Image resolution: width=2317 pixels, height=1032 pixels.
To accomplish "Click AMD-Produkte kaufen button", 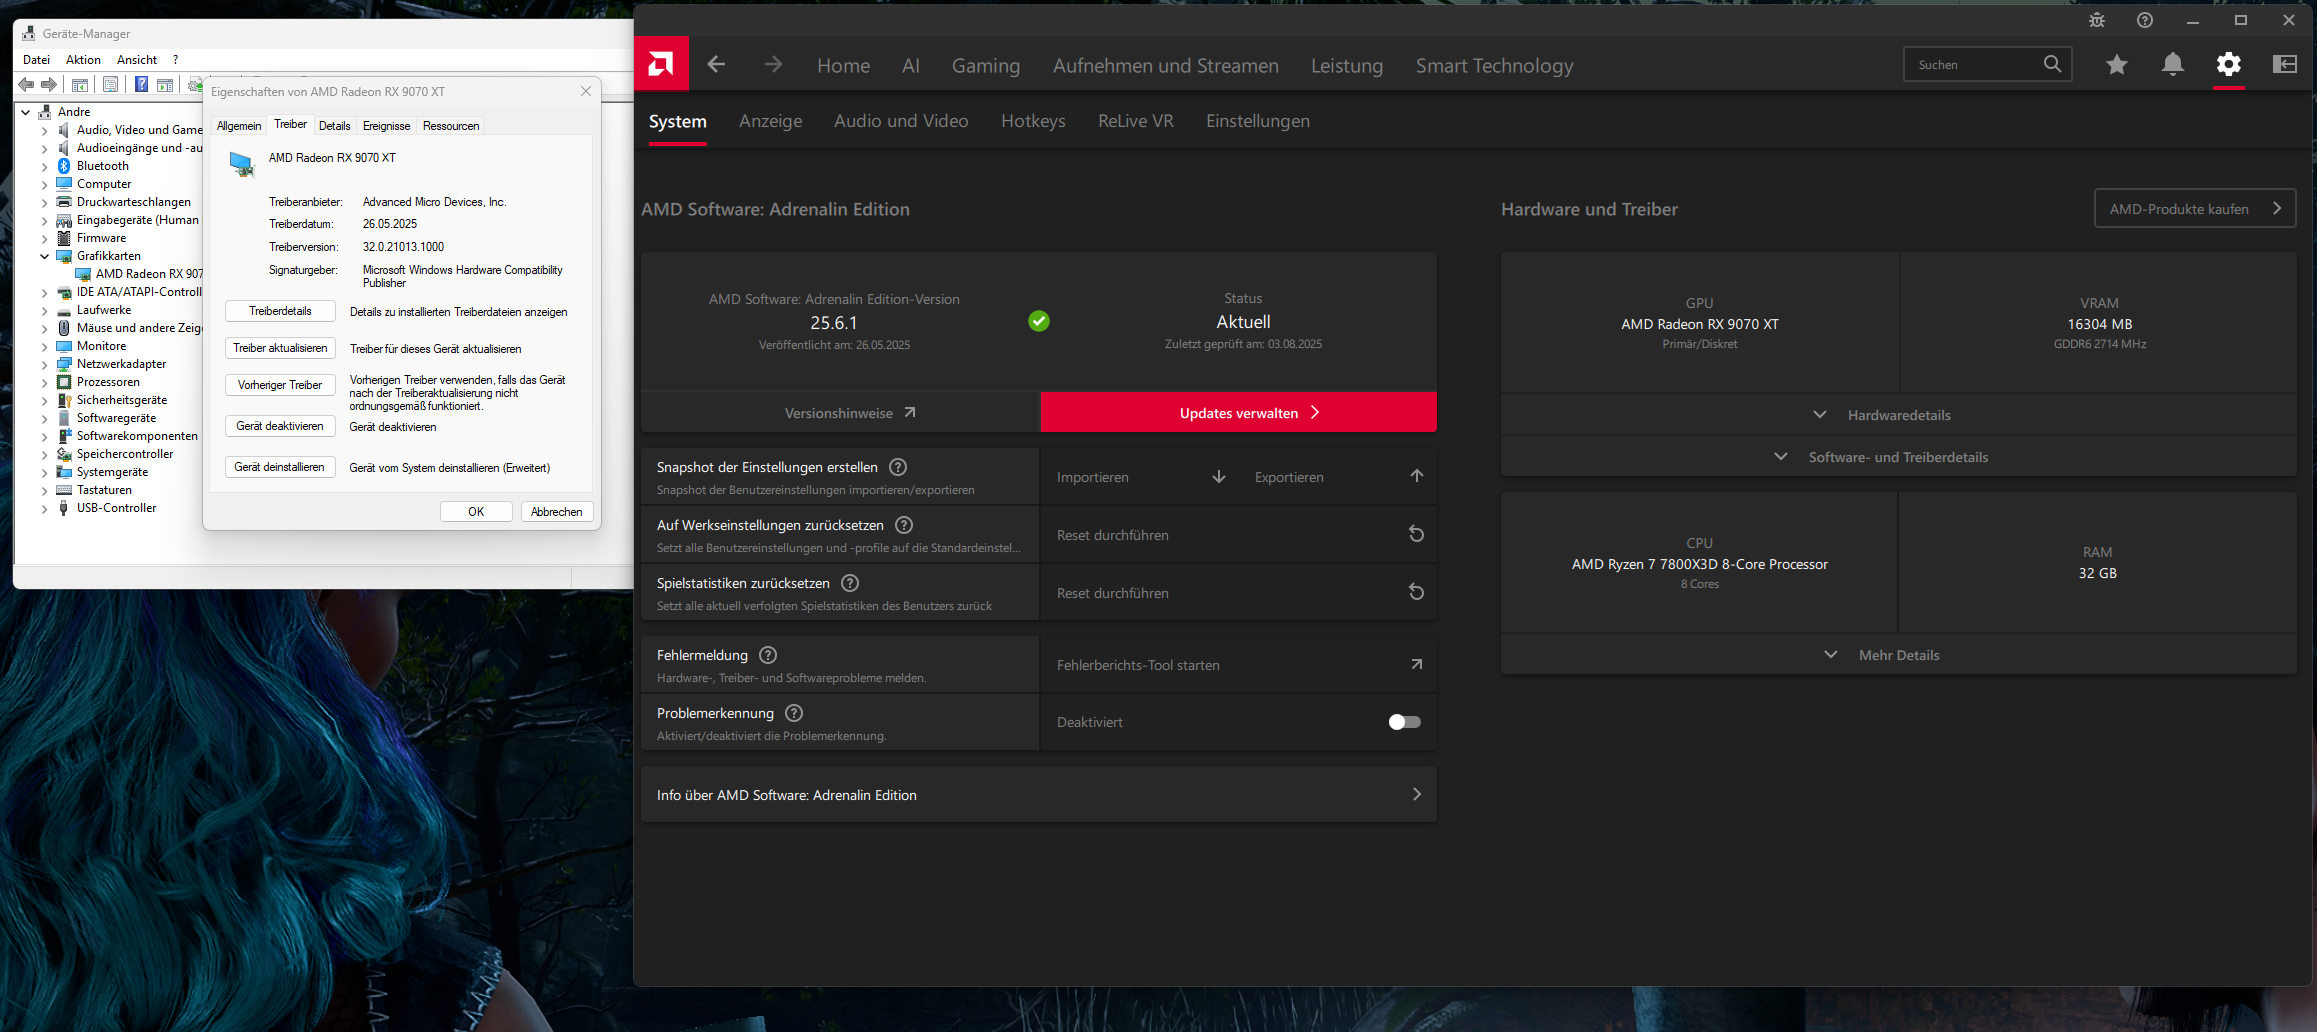I will point(2195,208).
